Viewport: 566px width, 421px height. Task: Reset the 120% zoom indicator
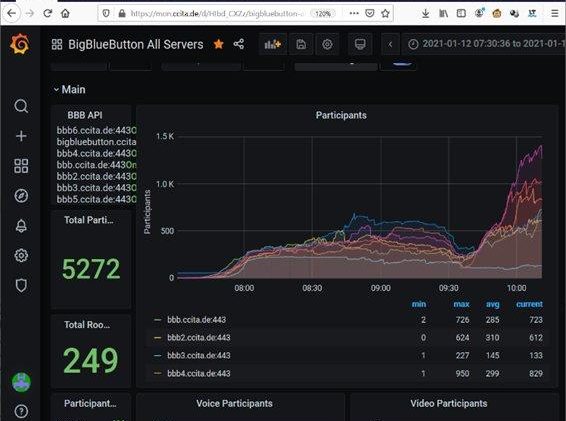(322, 14)
